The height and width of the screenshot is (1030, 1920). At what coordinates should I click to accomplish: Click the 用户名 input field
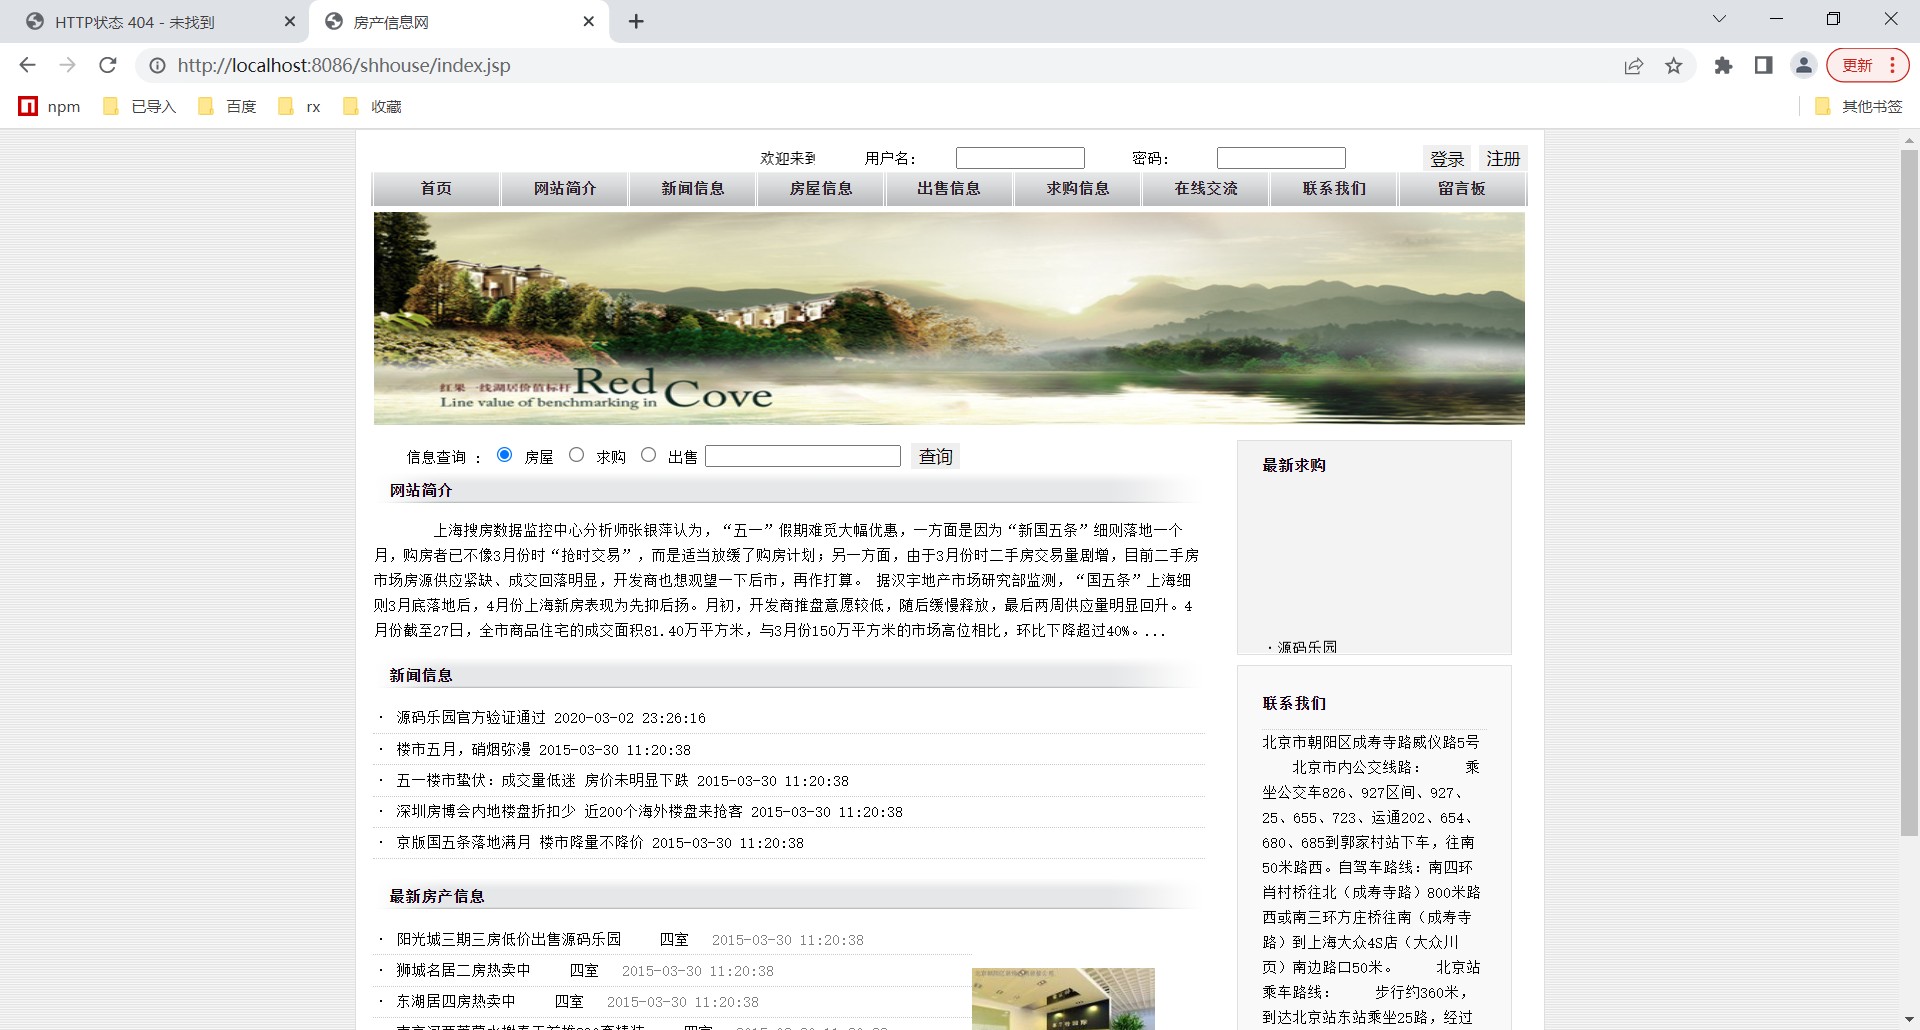pyautogui.click(x=1020, y=158)
